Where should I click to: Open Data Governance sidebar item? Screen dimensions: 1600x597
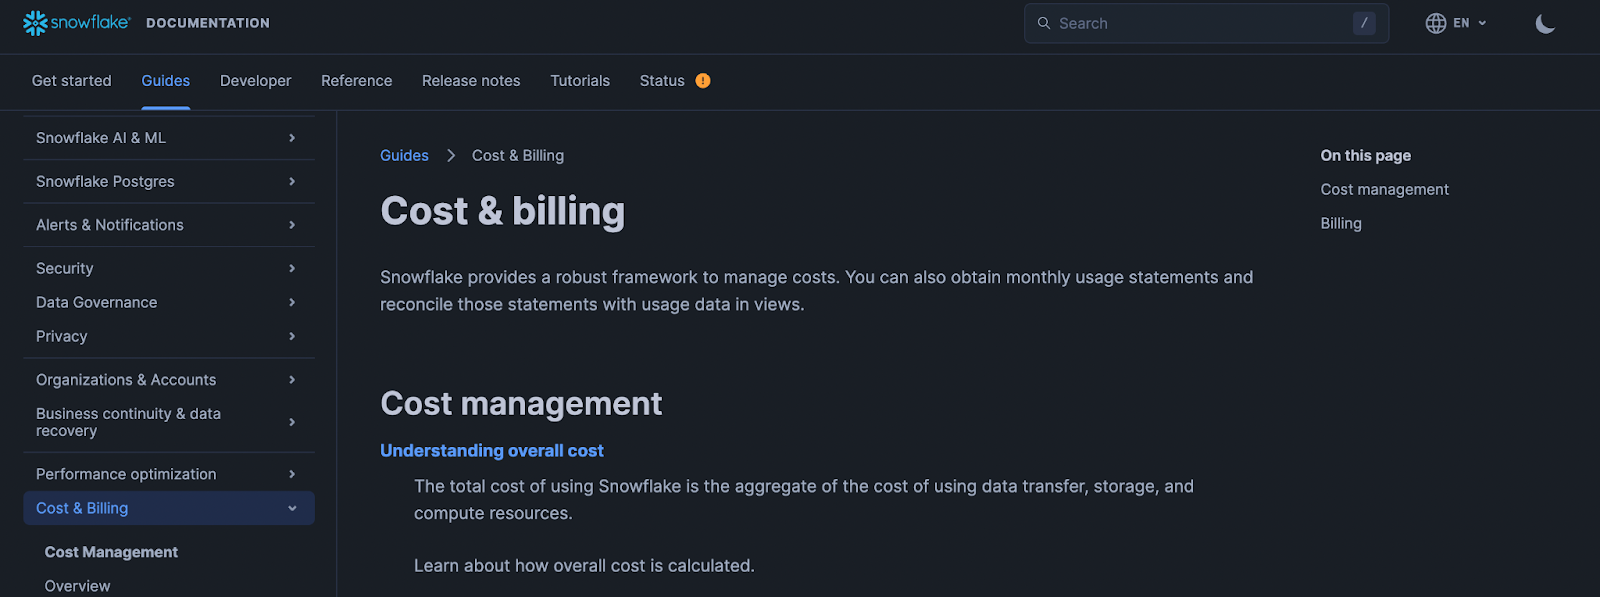pos(97,302)
